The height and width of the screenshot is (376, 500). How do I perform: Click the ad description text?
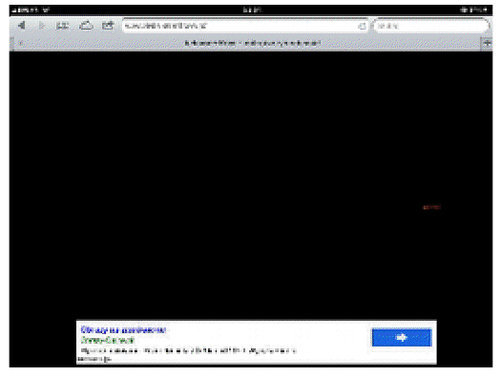click(x=188, y=350)
